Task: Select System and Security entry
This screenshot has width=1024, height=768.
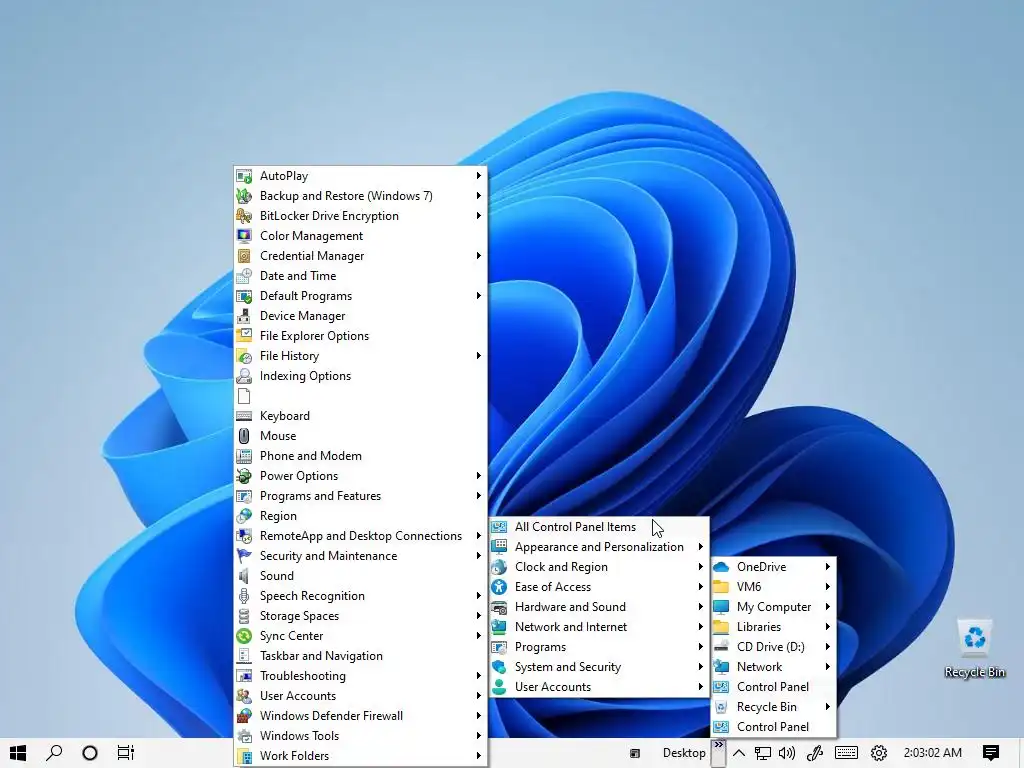Action: pos(599,667)
